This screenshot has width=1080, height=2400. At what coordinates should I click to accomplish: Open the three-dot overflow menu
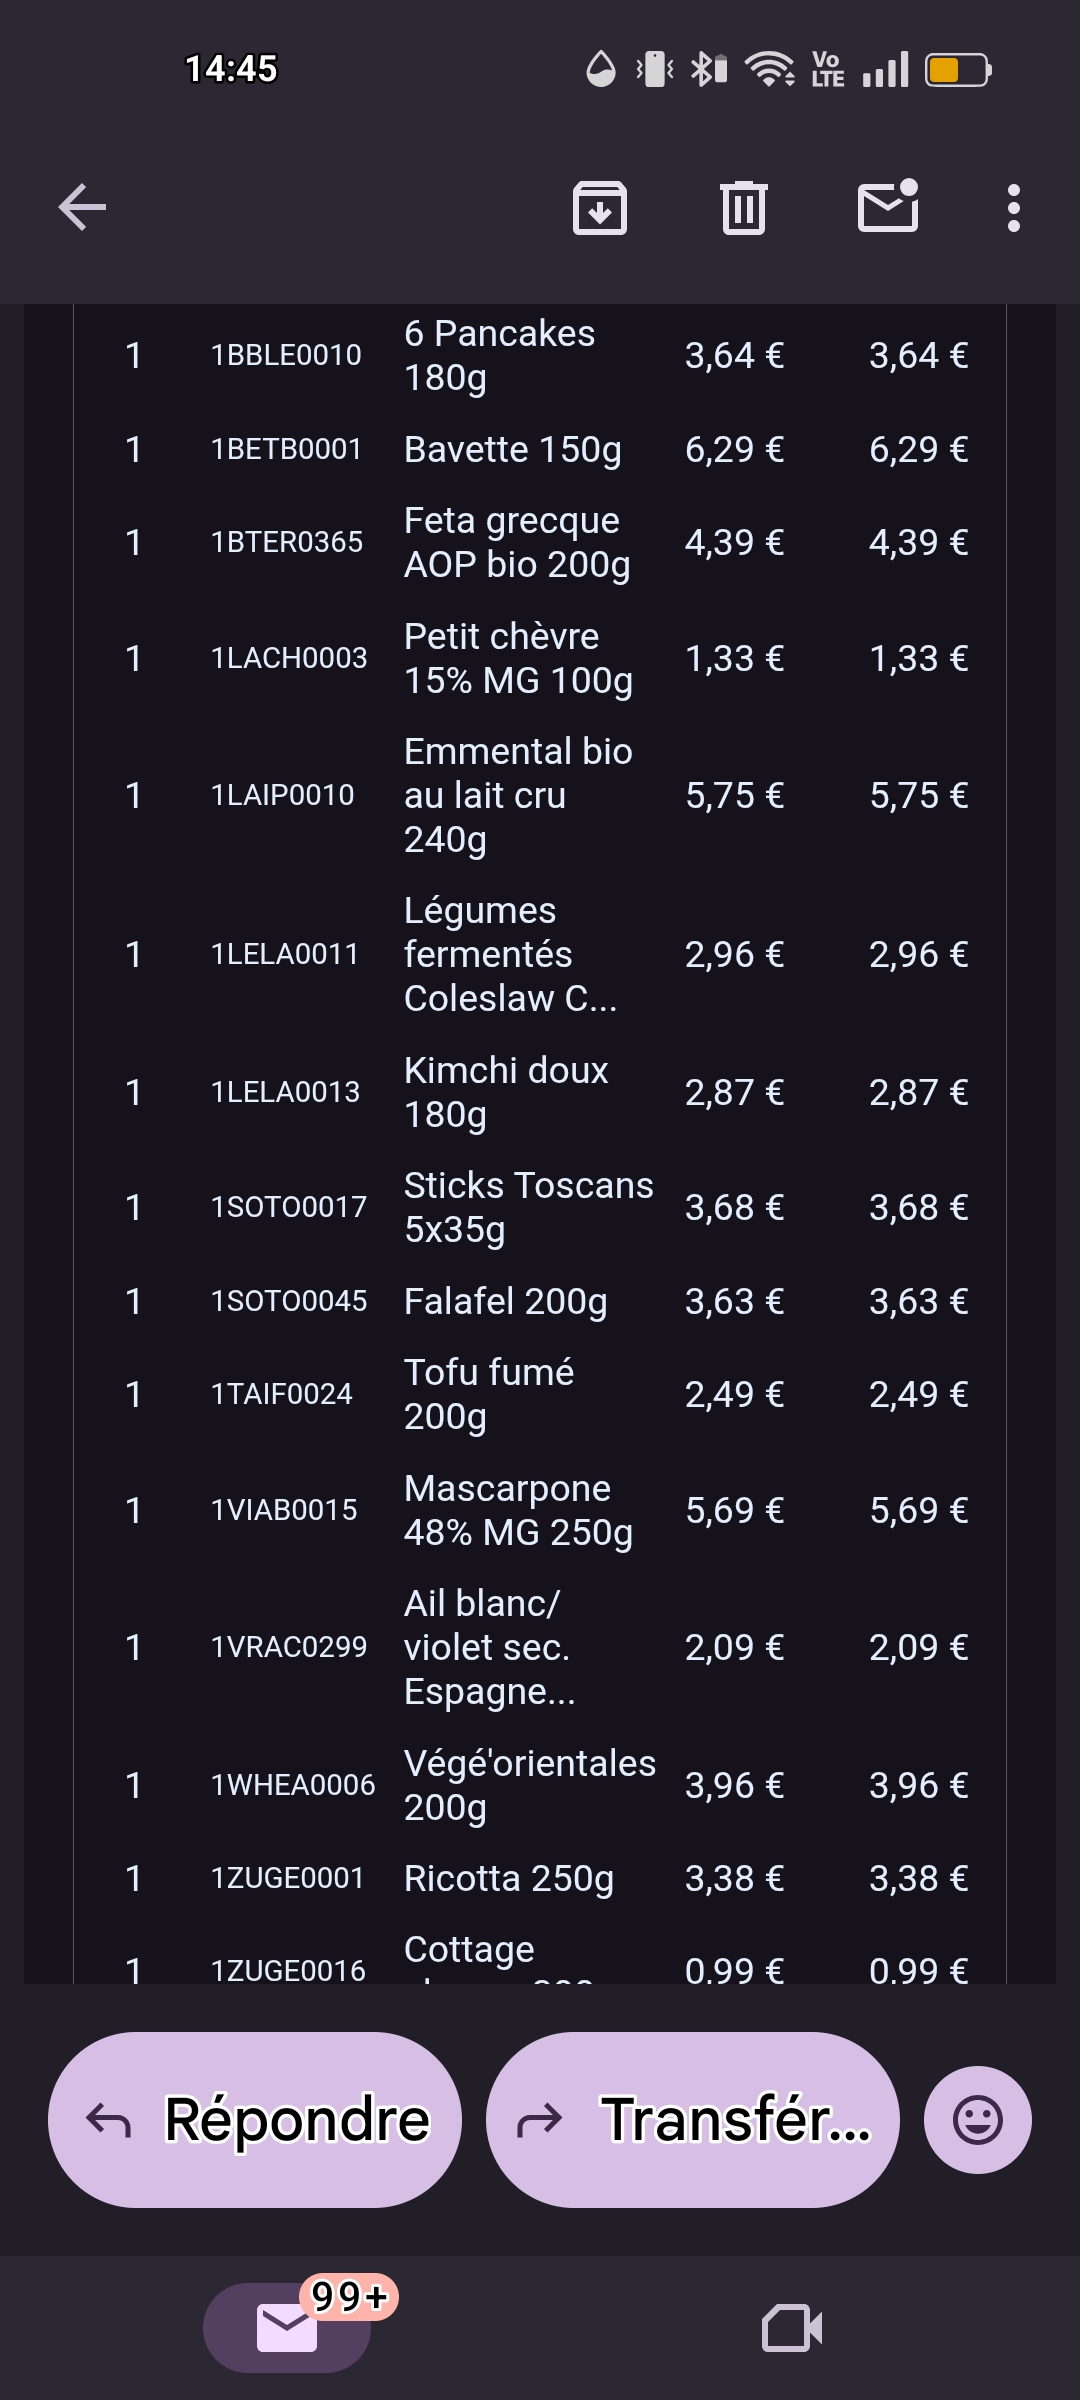tap(1013, 208)
